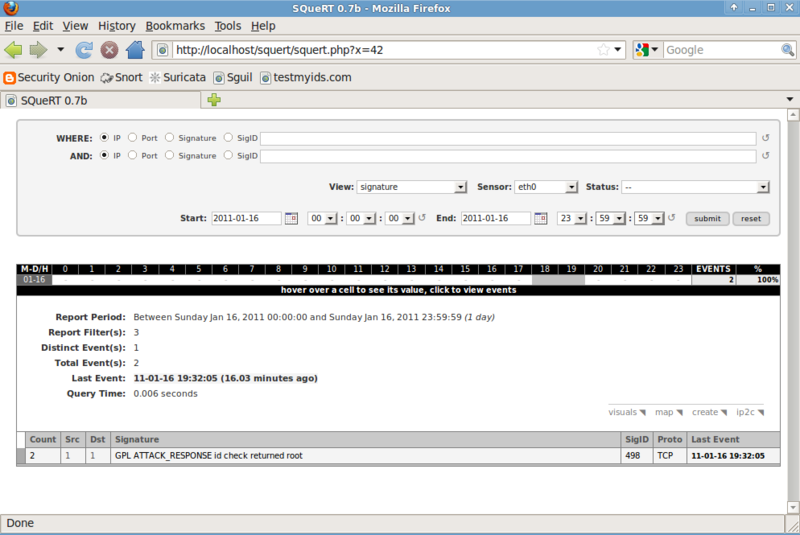800x535 pixels.
Task: Open the Snort bookmark
Action: click(x=121, y=78)
